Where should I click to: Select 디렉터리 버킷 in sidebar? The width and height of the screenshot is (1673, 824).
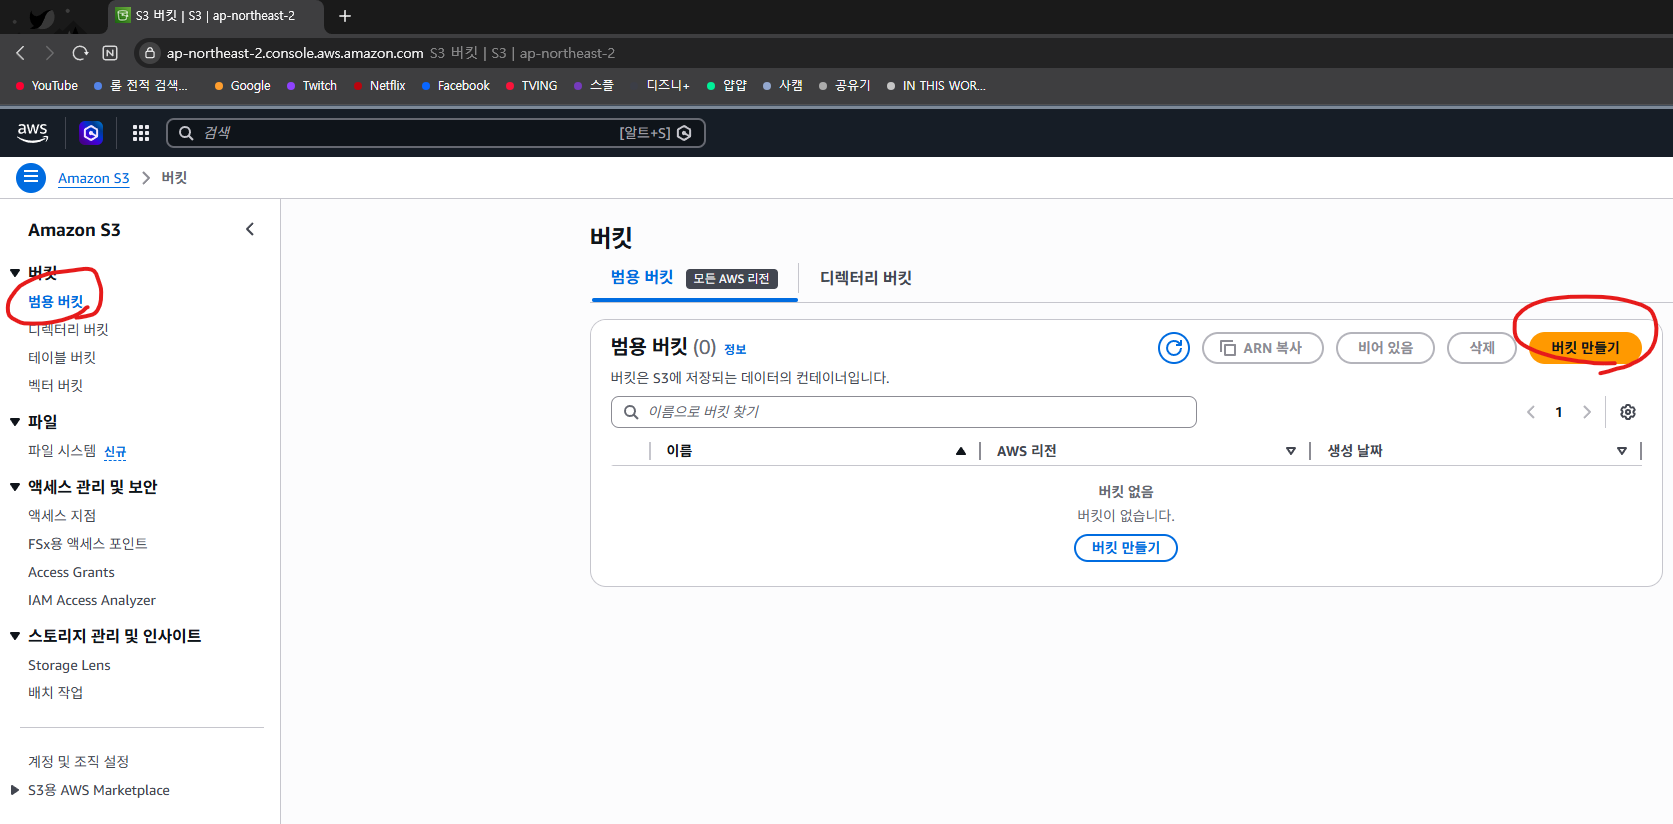68,329
